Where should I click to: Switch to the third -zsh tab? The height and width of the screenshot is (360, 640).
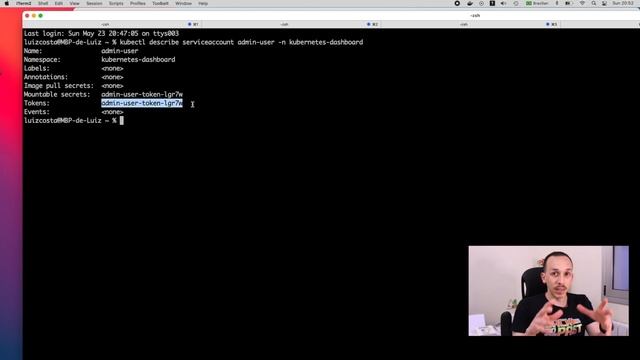(x=470, y=24)
